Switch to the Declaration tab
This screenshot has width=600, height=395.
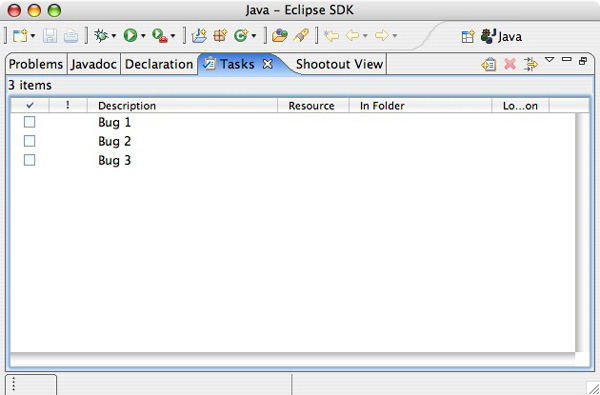coord(159,64)
